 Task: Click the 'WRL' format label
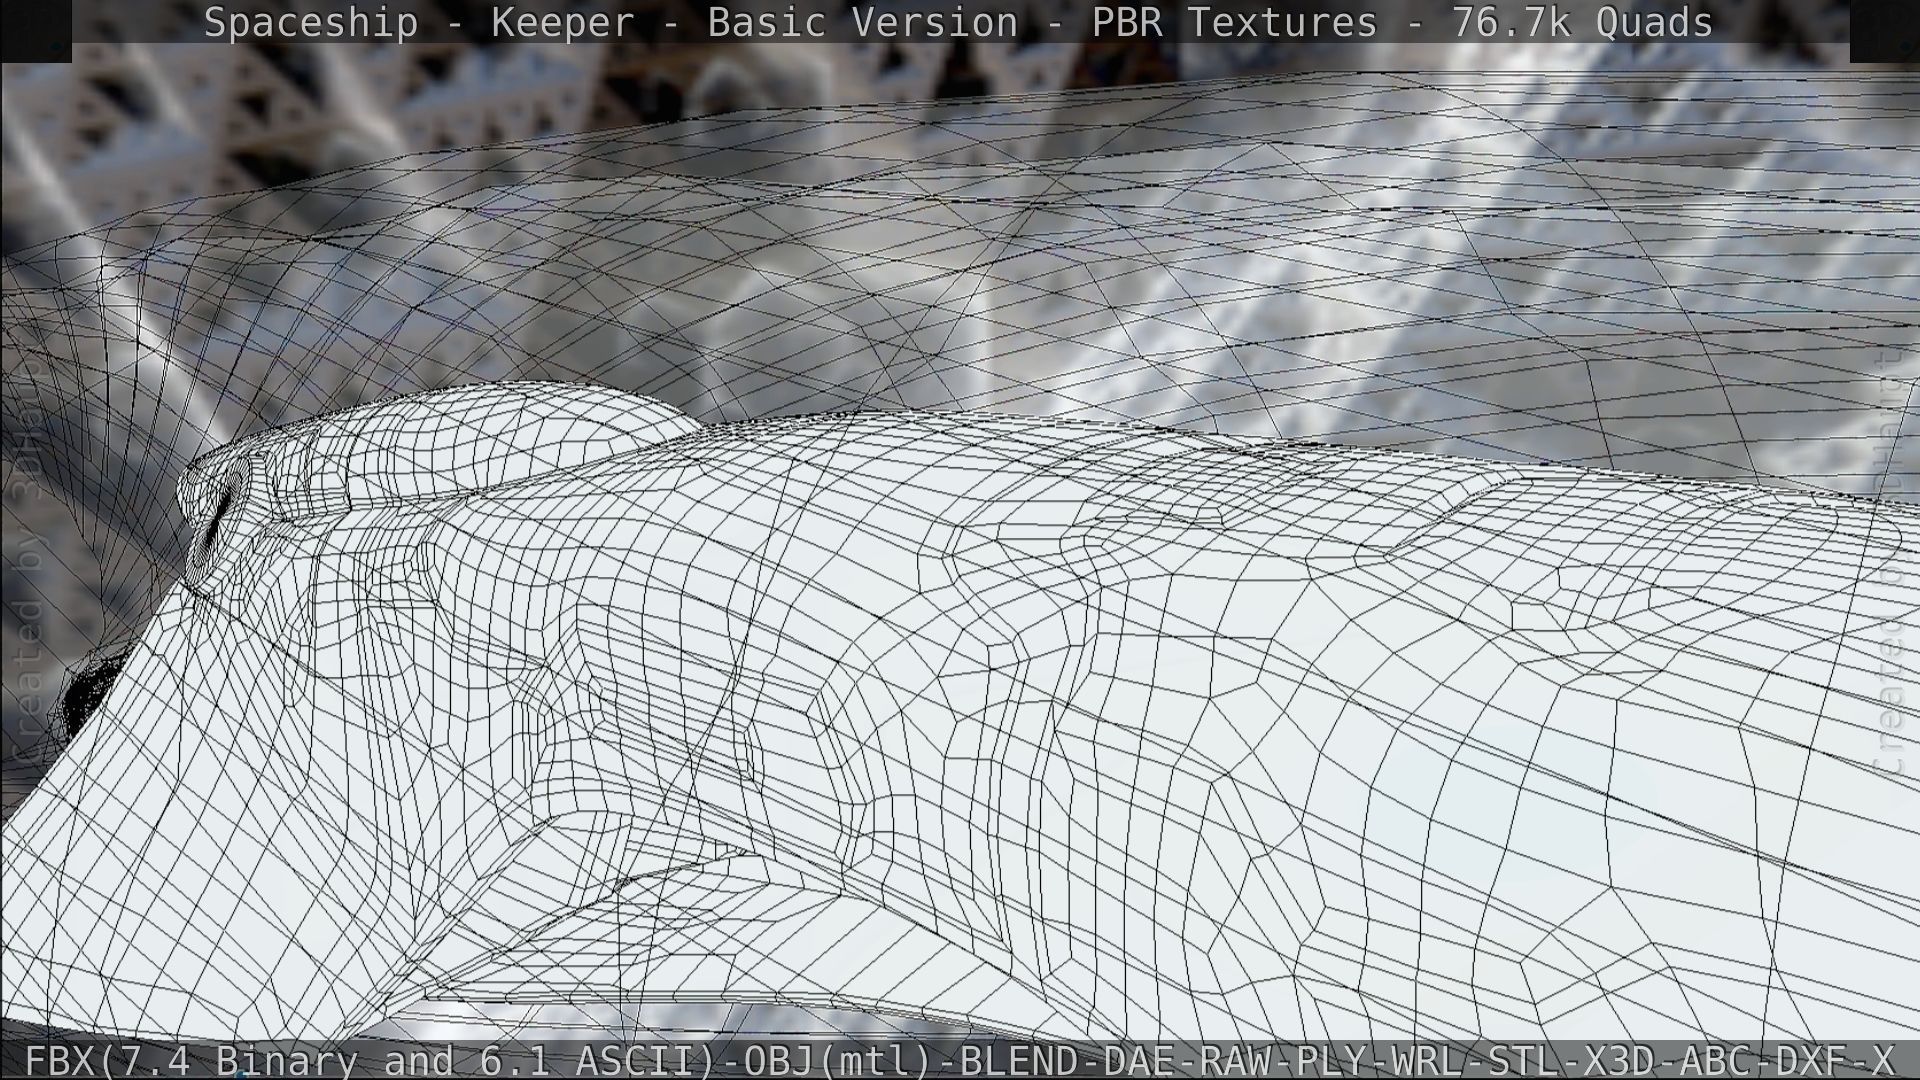1428,1060
